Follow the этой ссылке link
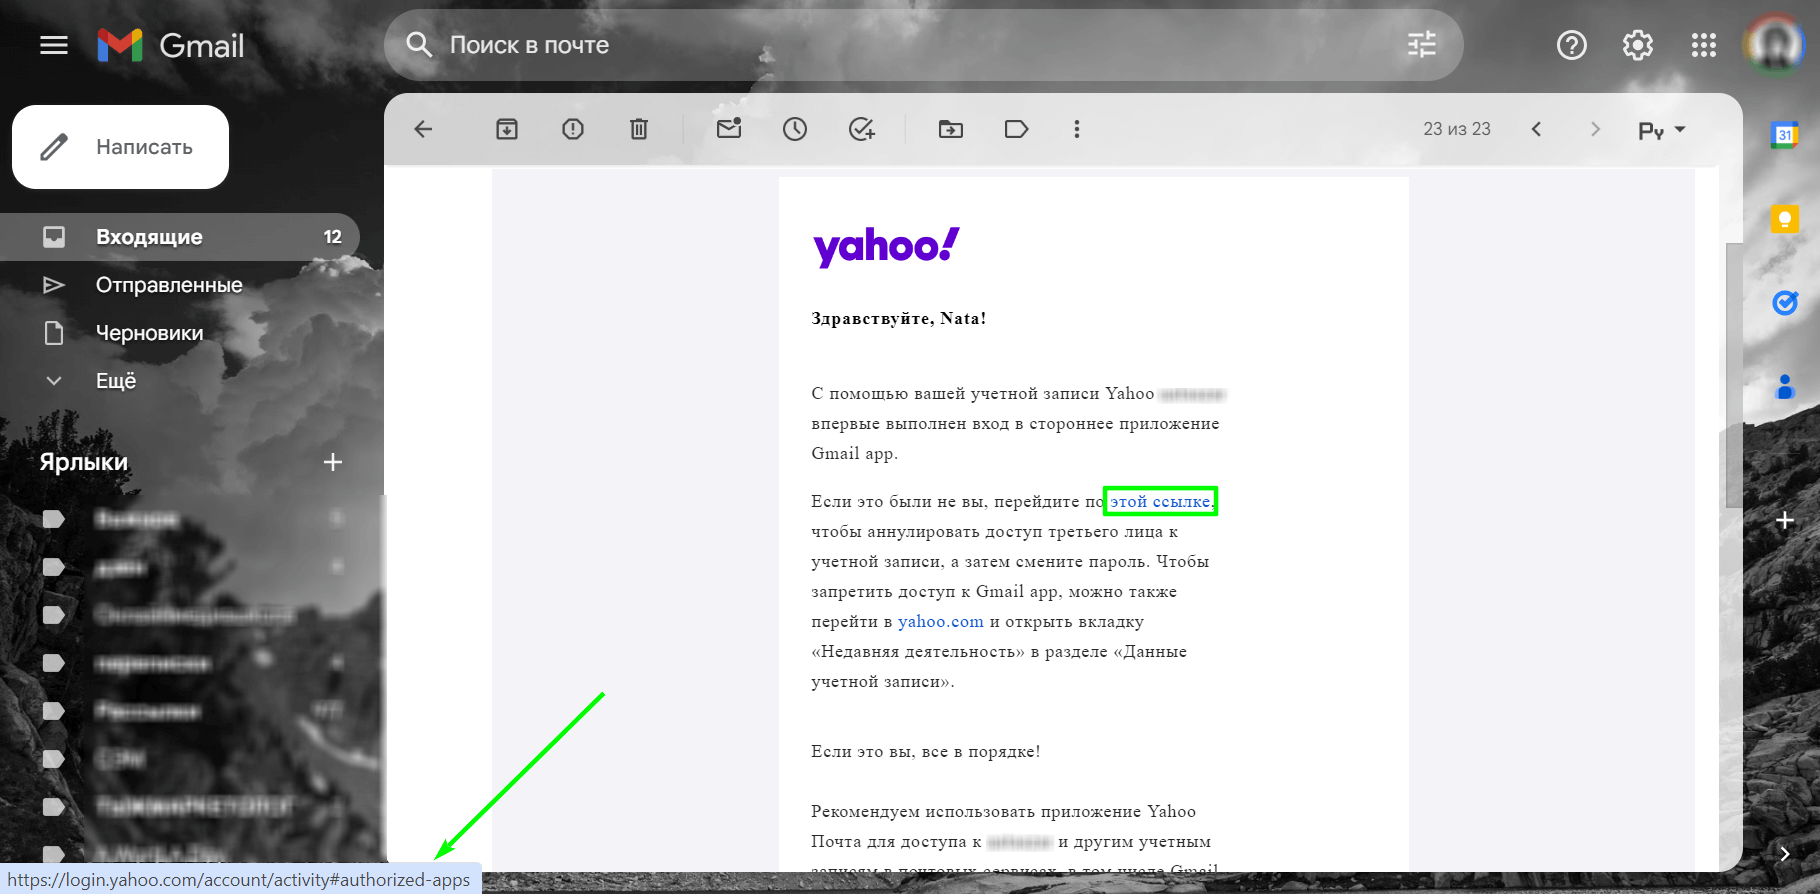The width and height of the screenshot is (1820, 894). click(x=1160, y=501)
